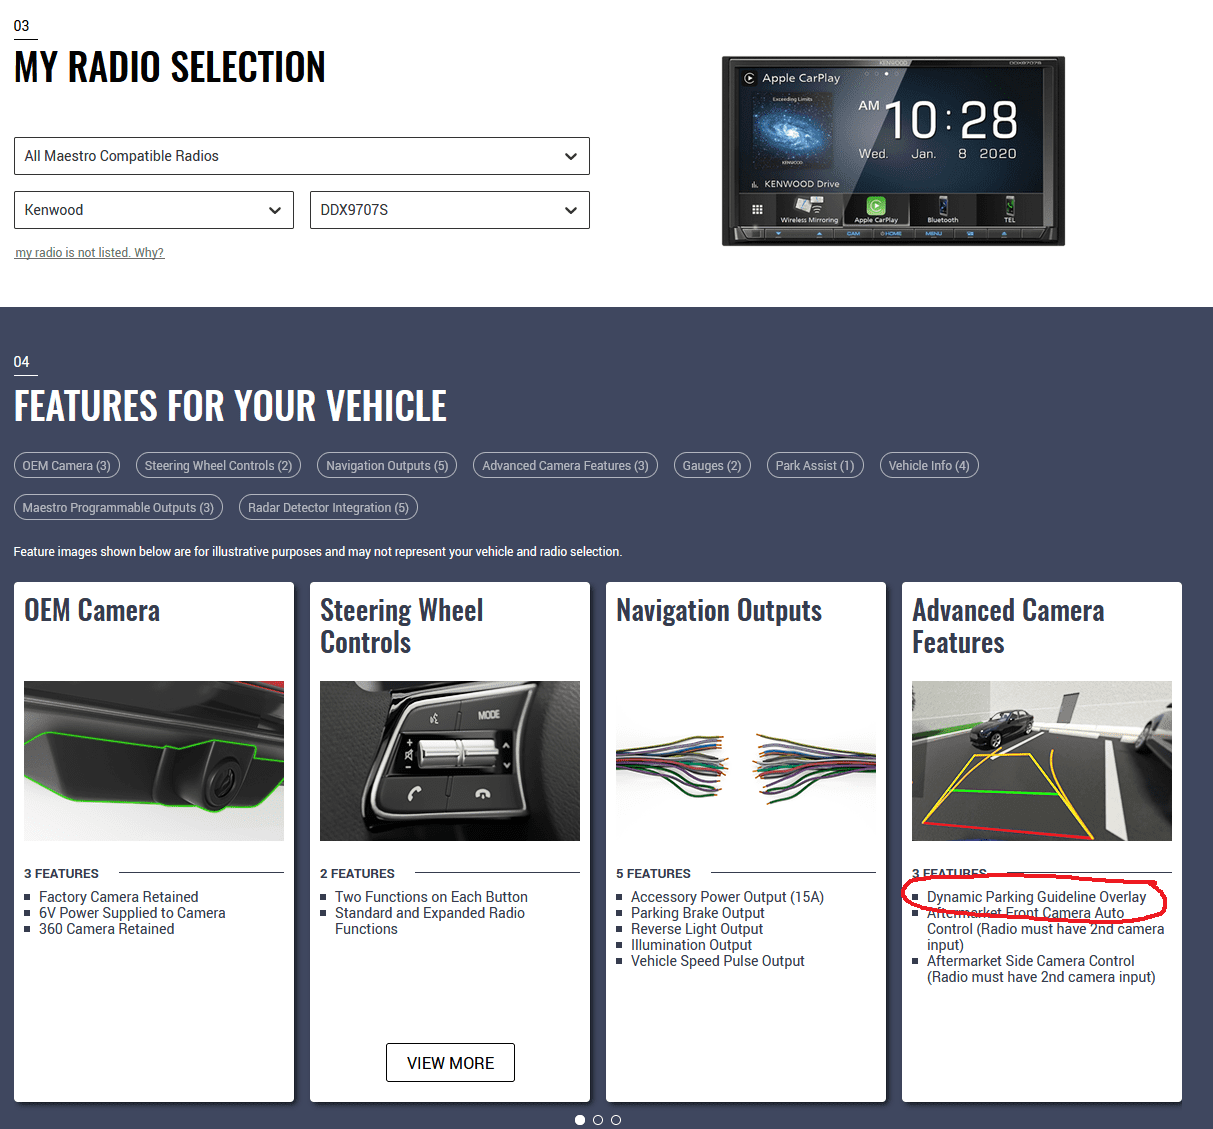
Task: Click the Navigation Outputs card heading
Action: [719, 611]
